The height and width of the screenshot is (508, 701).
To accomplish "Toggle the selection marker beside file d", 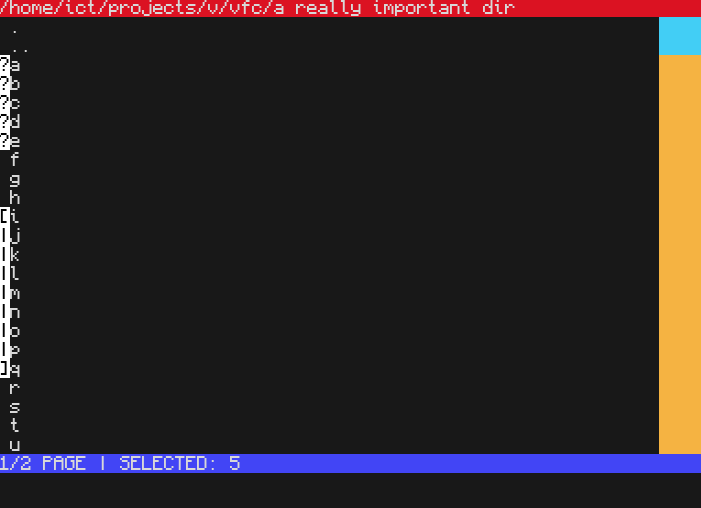I will tap(5, 122).
